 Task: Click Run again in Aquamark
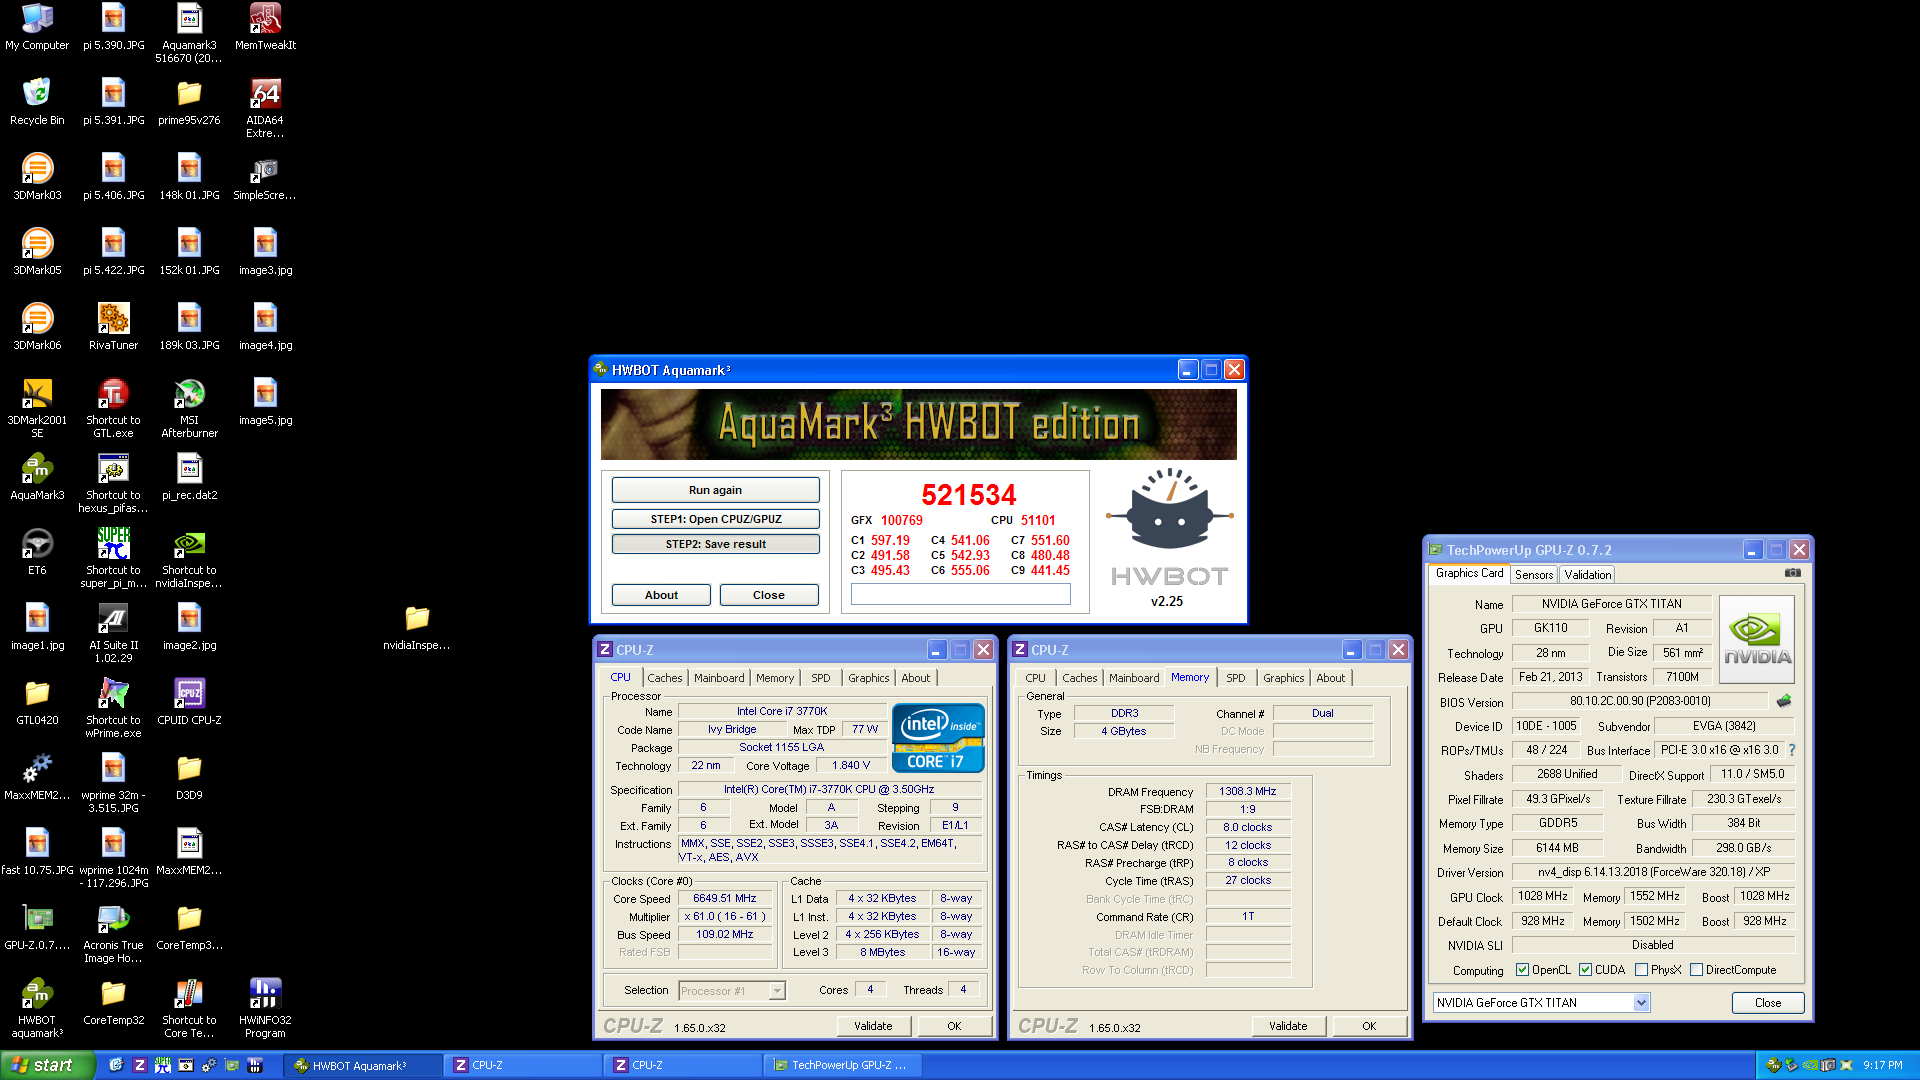[x=715, y=490]
